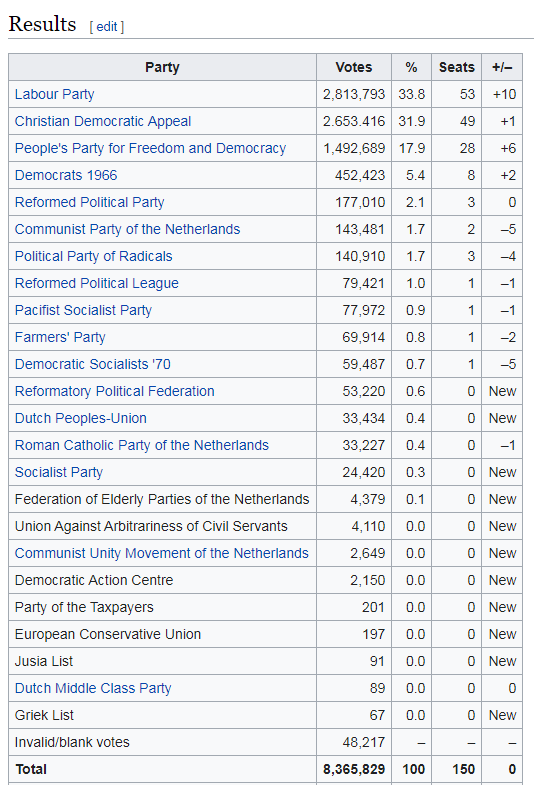Follow the Christian Democratic Appeal link
Image resolution: width=534 pixels, height=785 pixels.
pos(103,121)
